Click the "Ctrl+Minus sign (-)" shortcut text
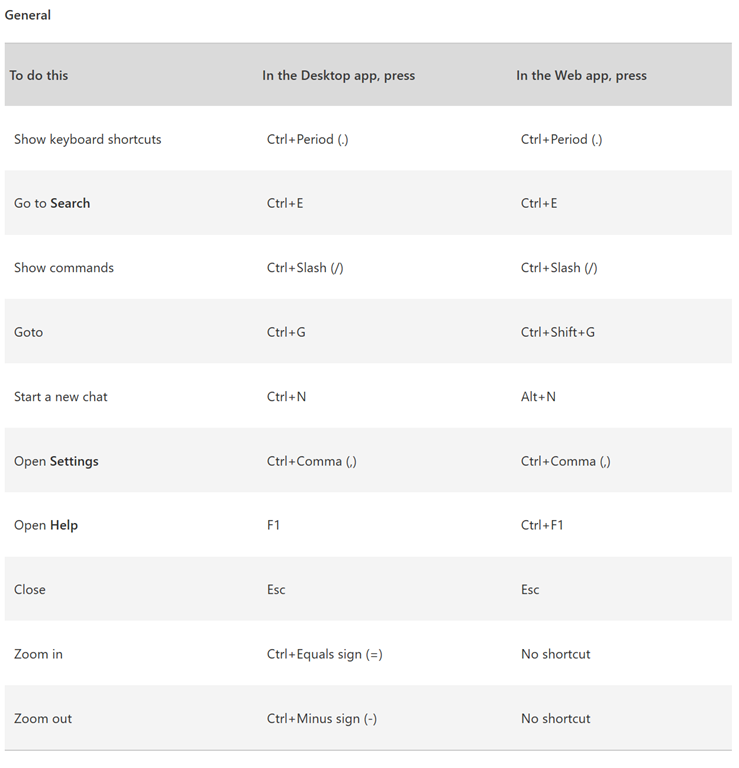This screenshot has height=768, width=739. click(x=322, y=719)
